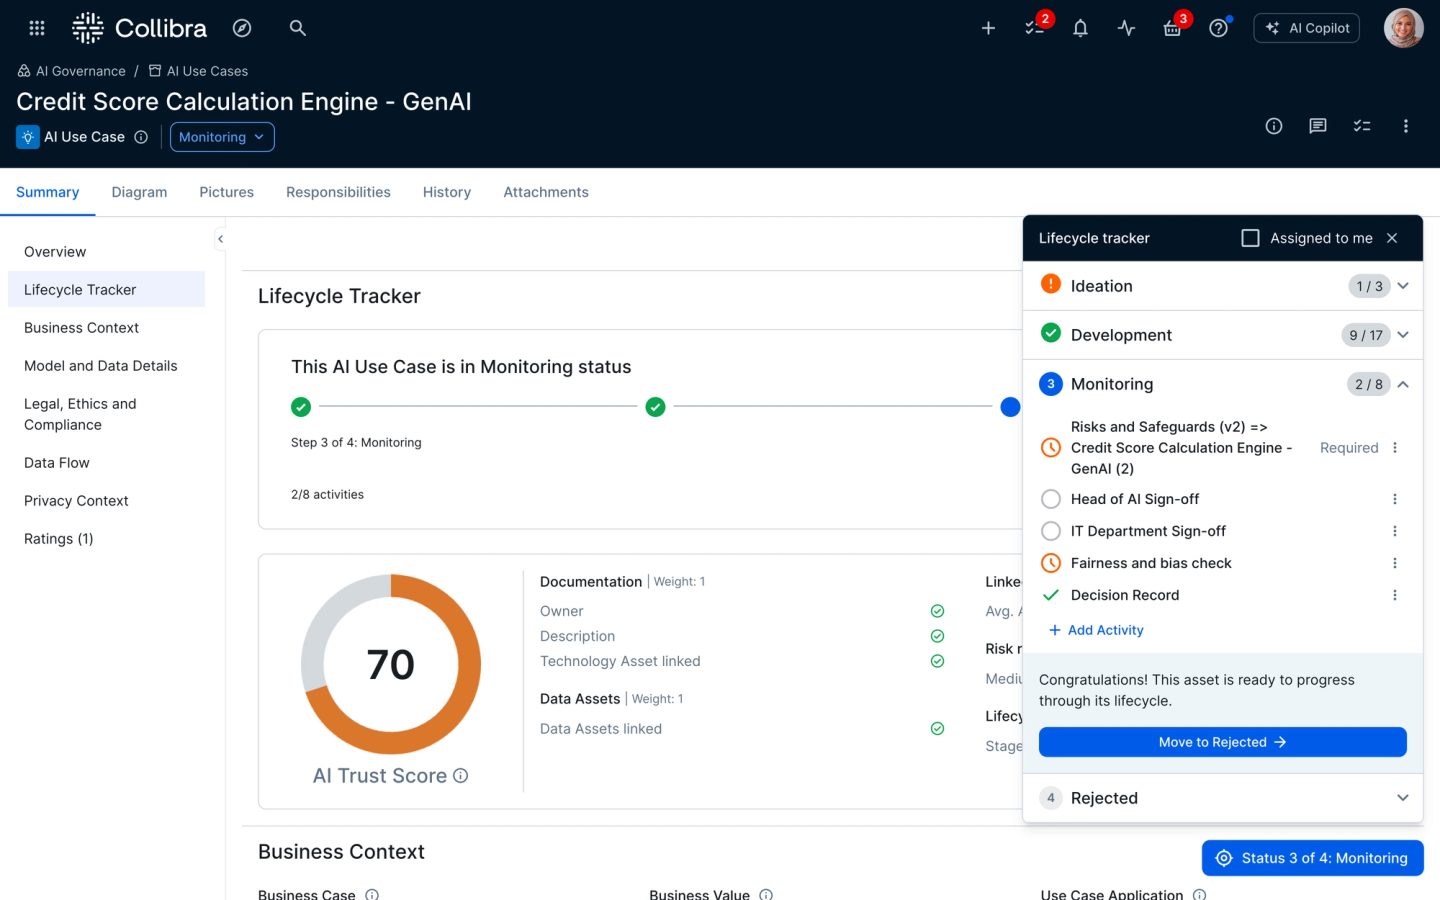Viewport: 1440px width, 900px height.
Task: Open asset info icon in header
Action: (x=1274, y=126)
